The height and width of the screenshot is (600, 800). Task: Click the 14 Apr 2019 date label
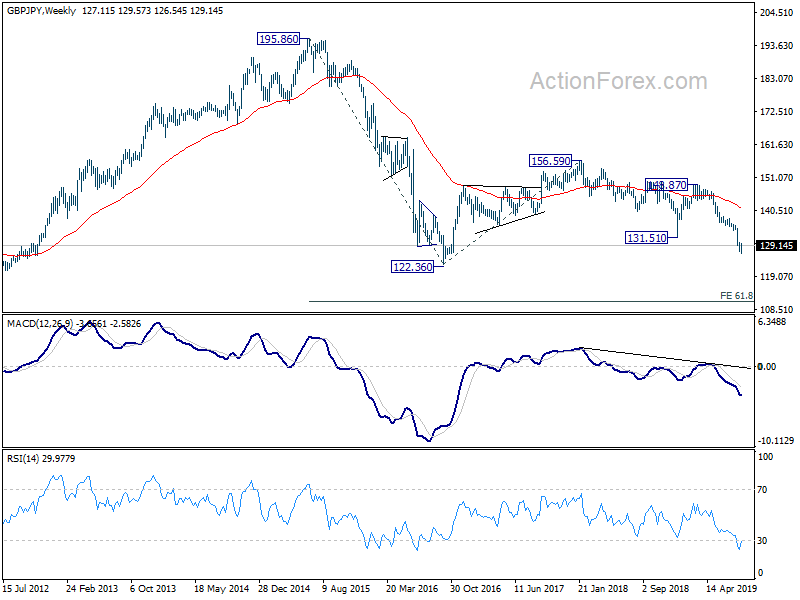[x=732, y=588]
